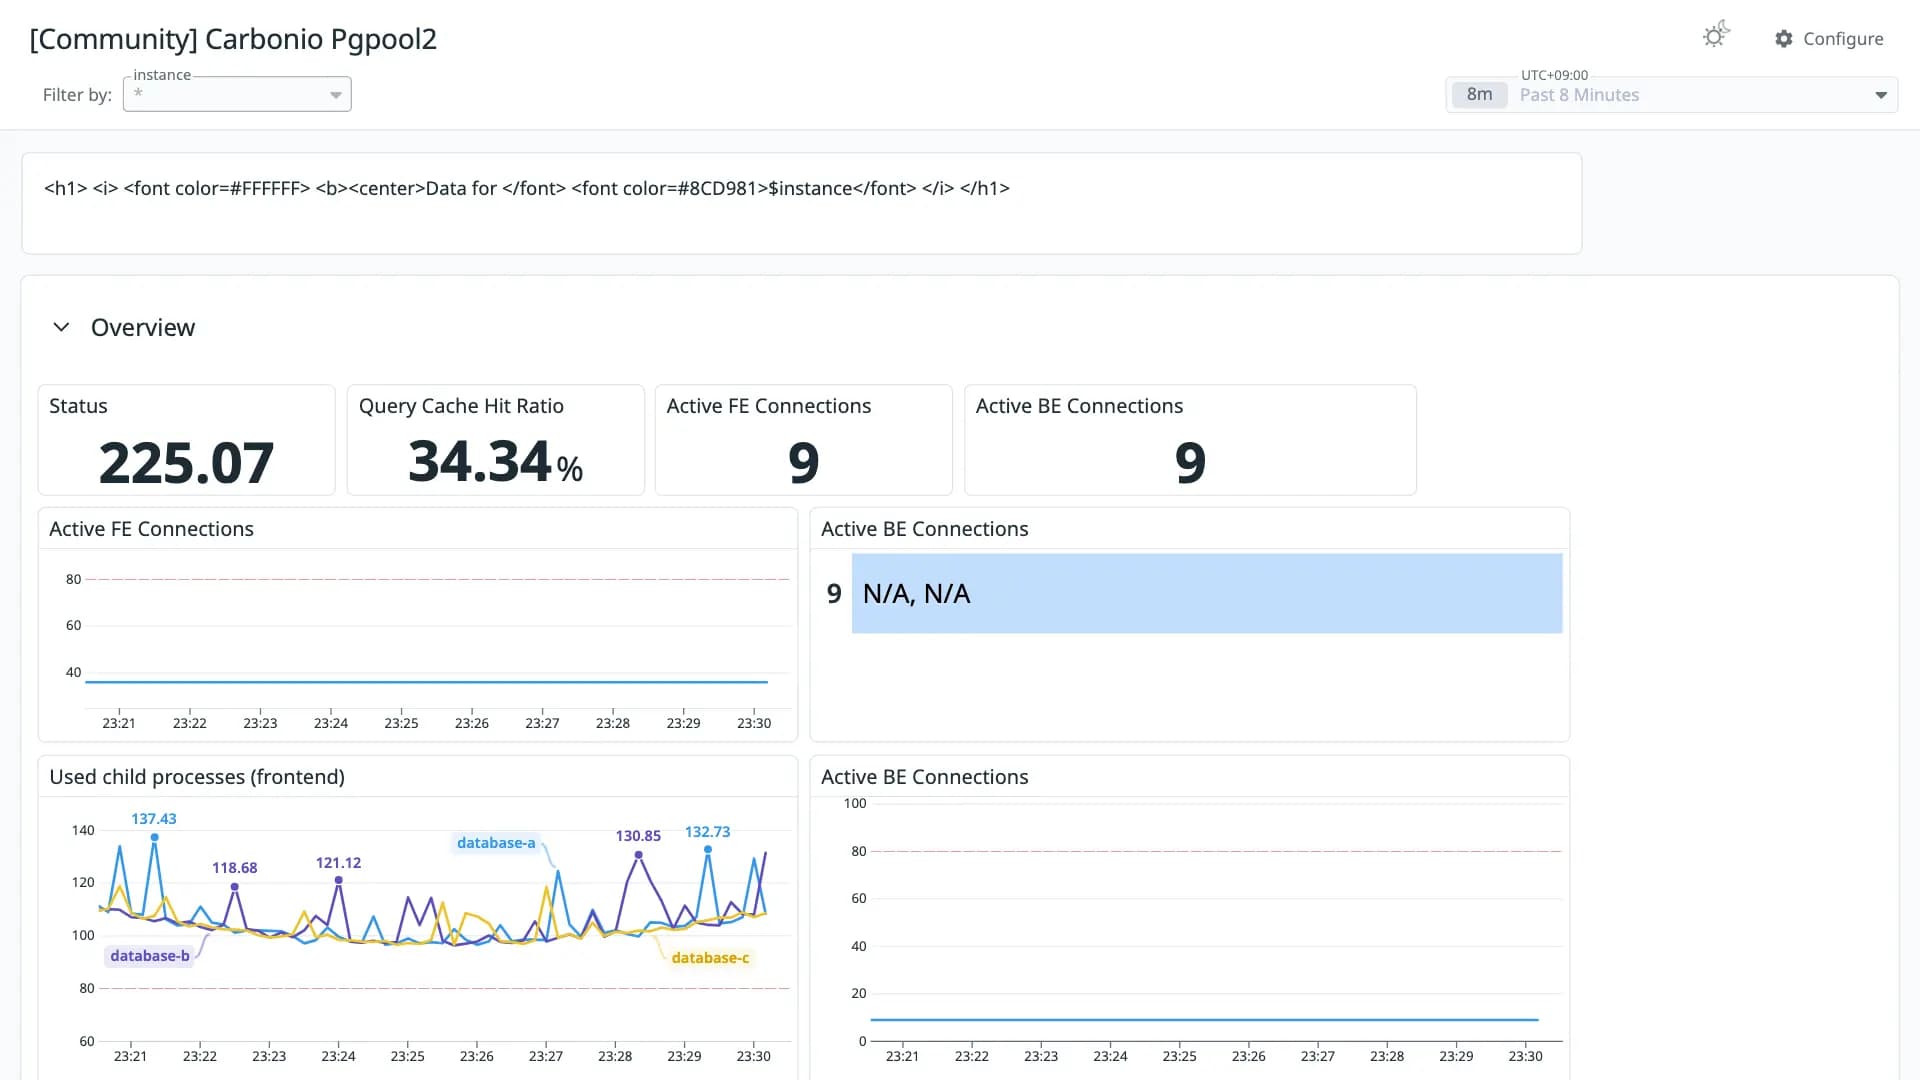Click the database-b series label

(150, 956)
